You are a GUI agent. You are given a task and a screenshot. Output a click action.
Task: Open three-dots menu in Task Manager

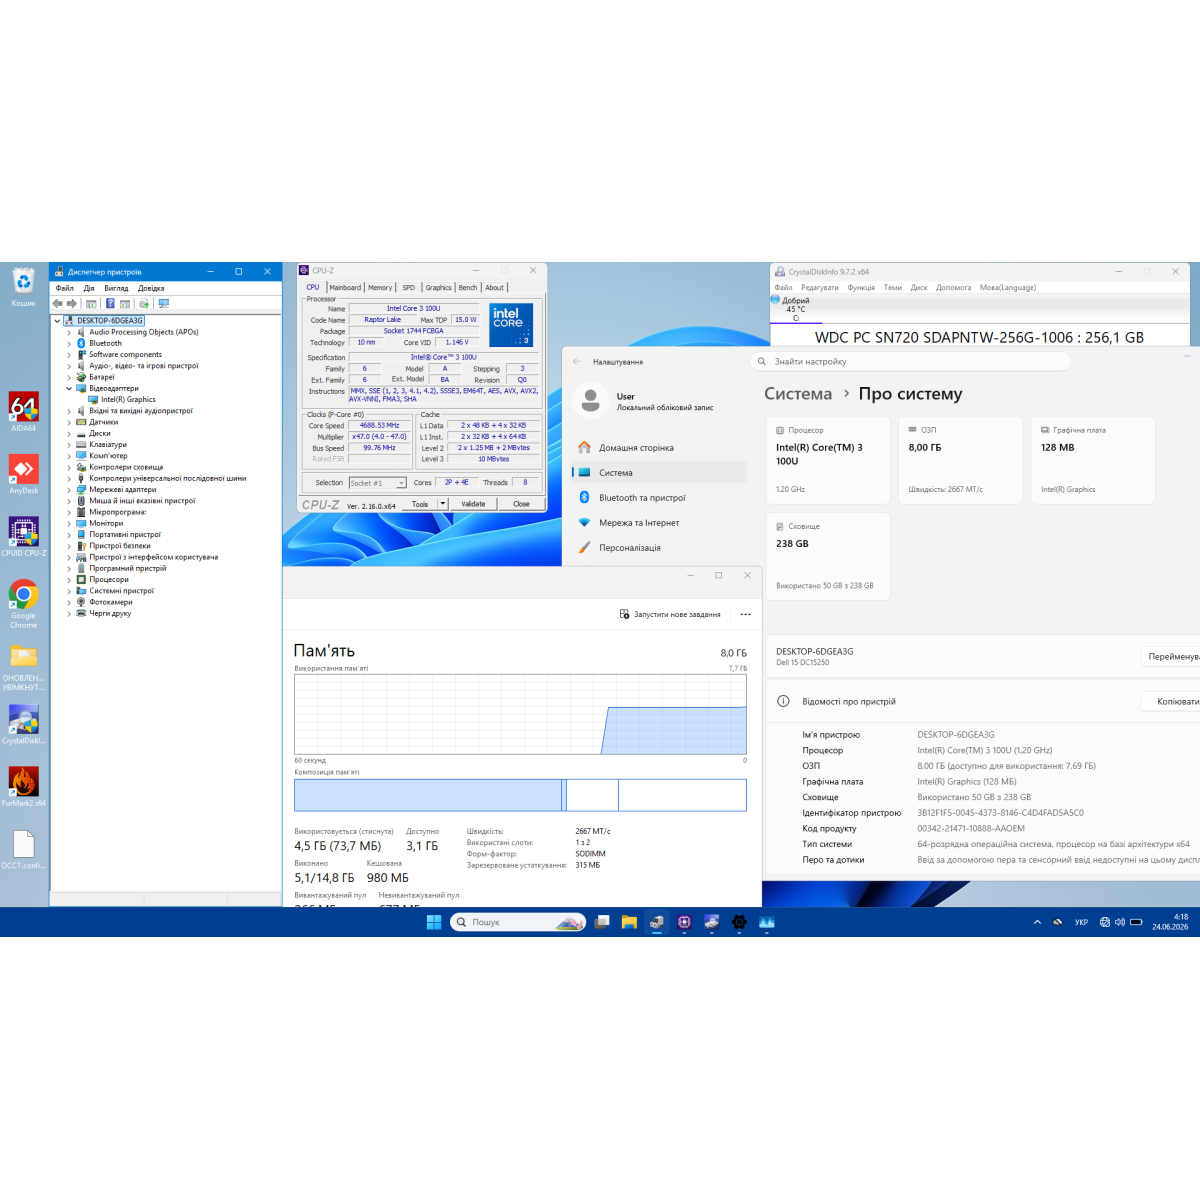[745, 614]
